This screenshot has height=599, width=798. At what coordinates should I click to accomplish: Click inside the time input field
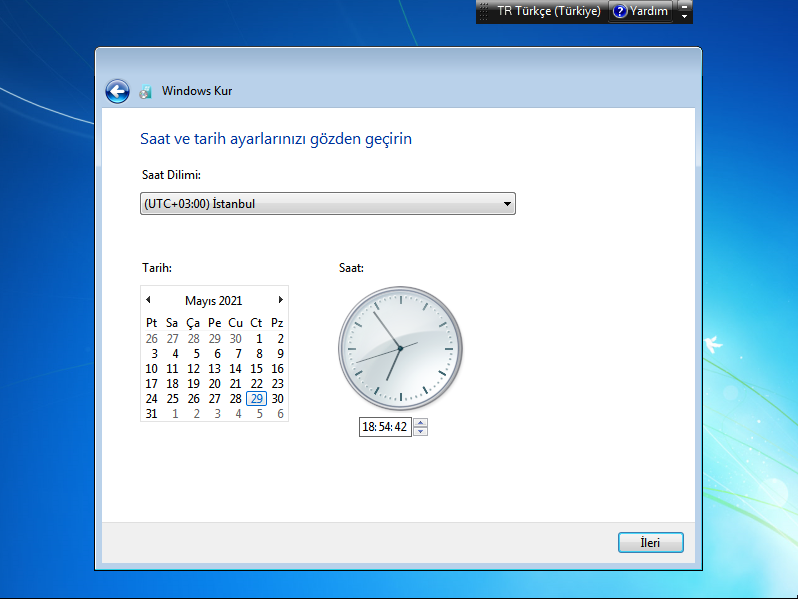click(385, 427)
